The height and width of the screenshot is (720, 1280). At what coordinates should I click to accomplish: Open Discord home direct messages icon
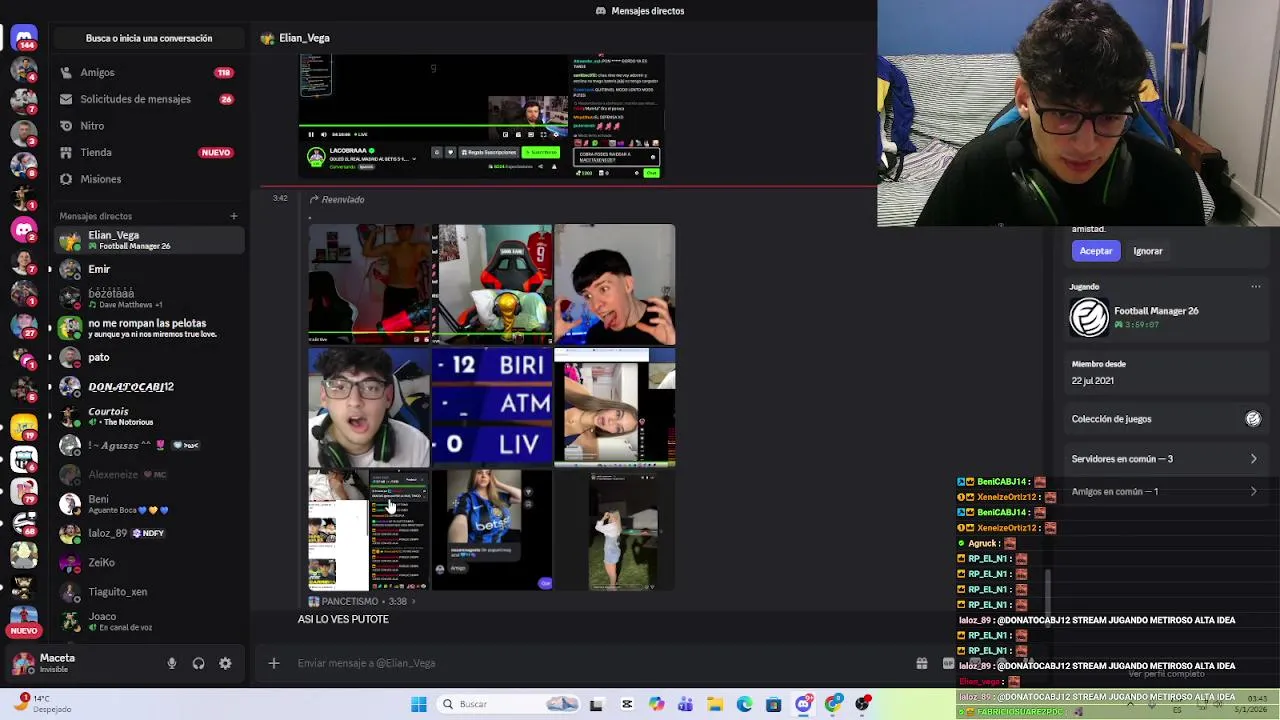click(24, 38)
